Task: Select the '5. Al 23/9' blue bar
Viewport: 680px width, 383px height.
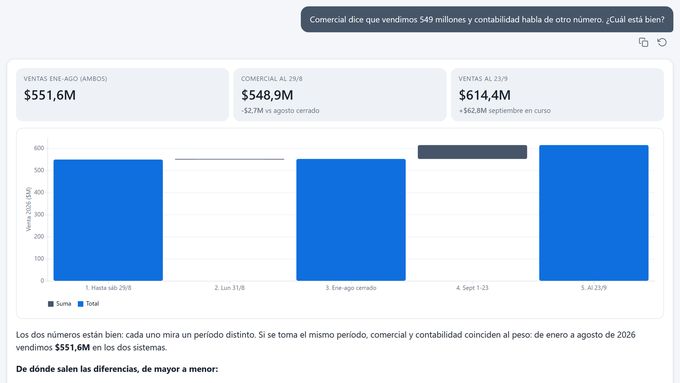Action: click(594, 213)
